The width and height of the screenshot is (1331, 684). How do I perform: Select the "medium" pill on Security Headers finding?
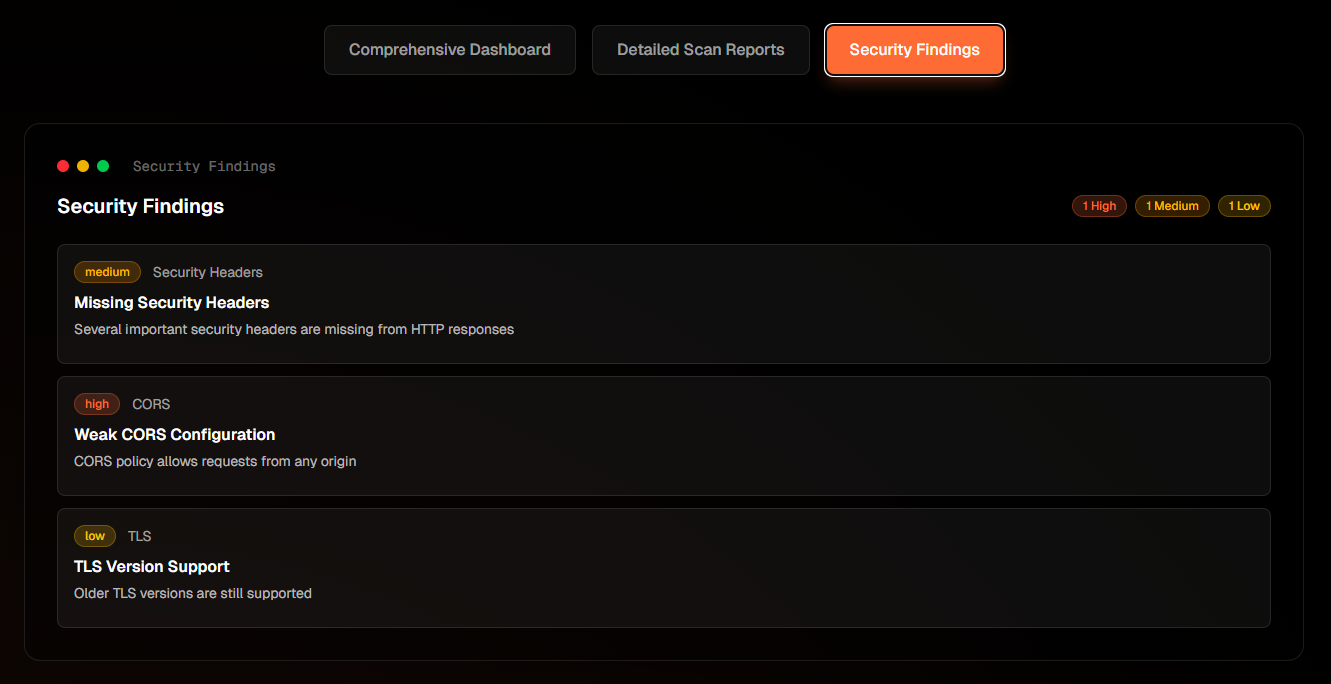click(107, 272)
